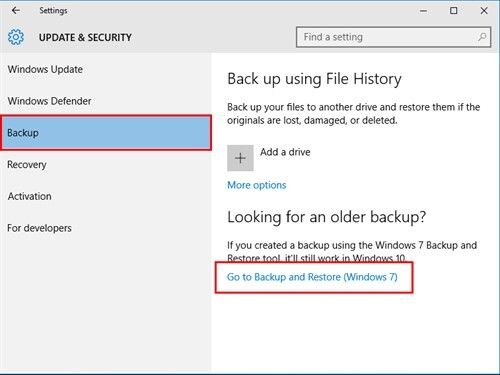Select the Backup section
Image resolution: width=500 pixels, height=375 pixels.
point(106,133)
